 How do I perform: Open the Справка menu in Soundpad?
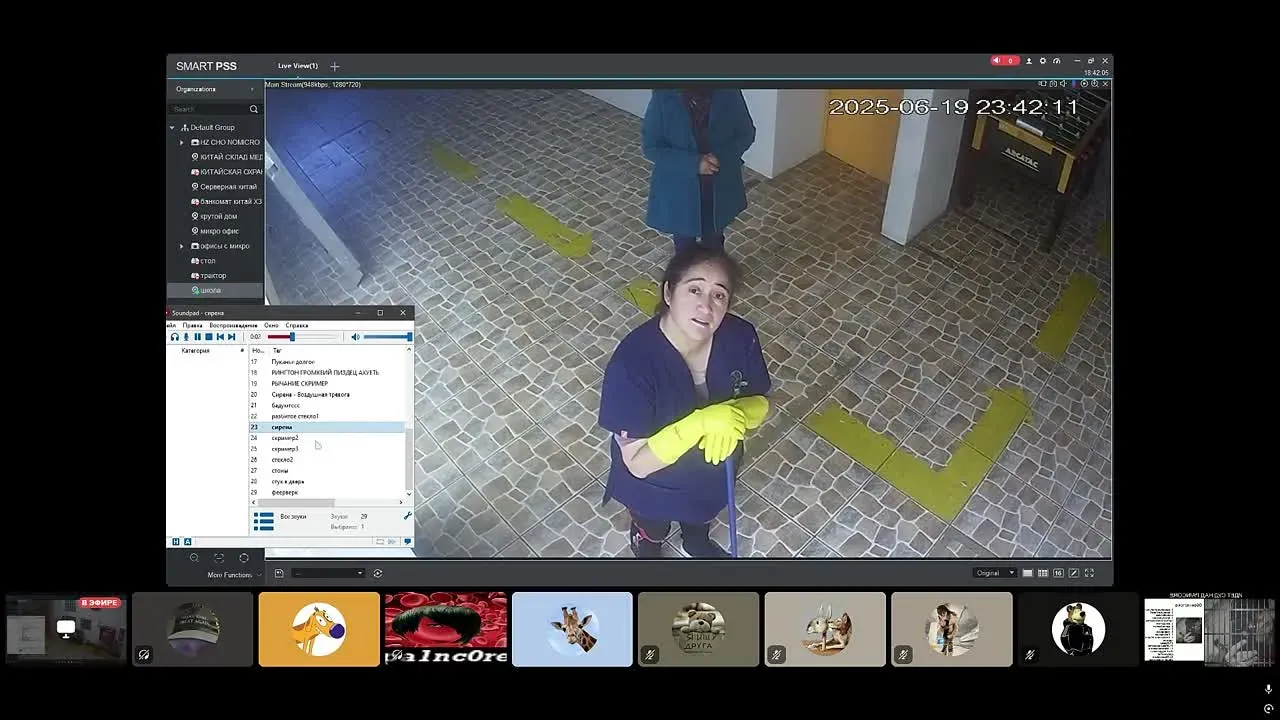(297, 325)
